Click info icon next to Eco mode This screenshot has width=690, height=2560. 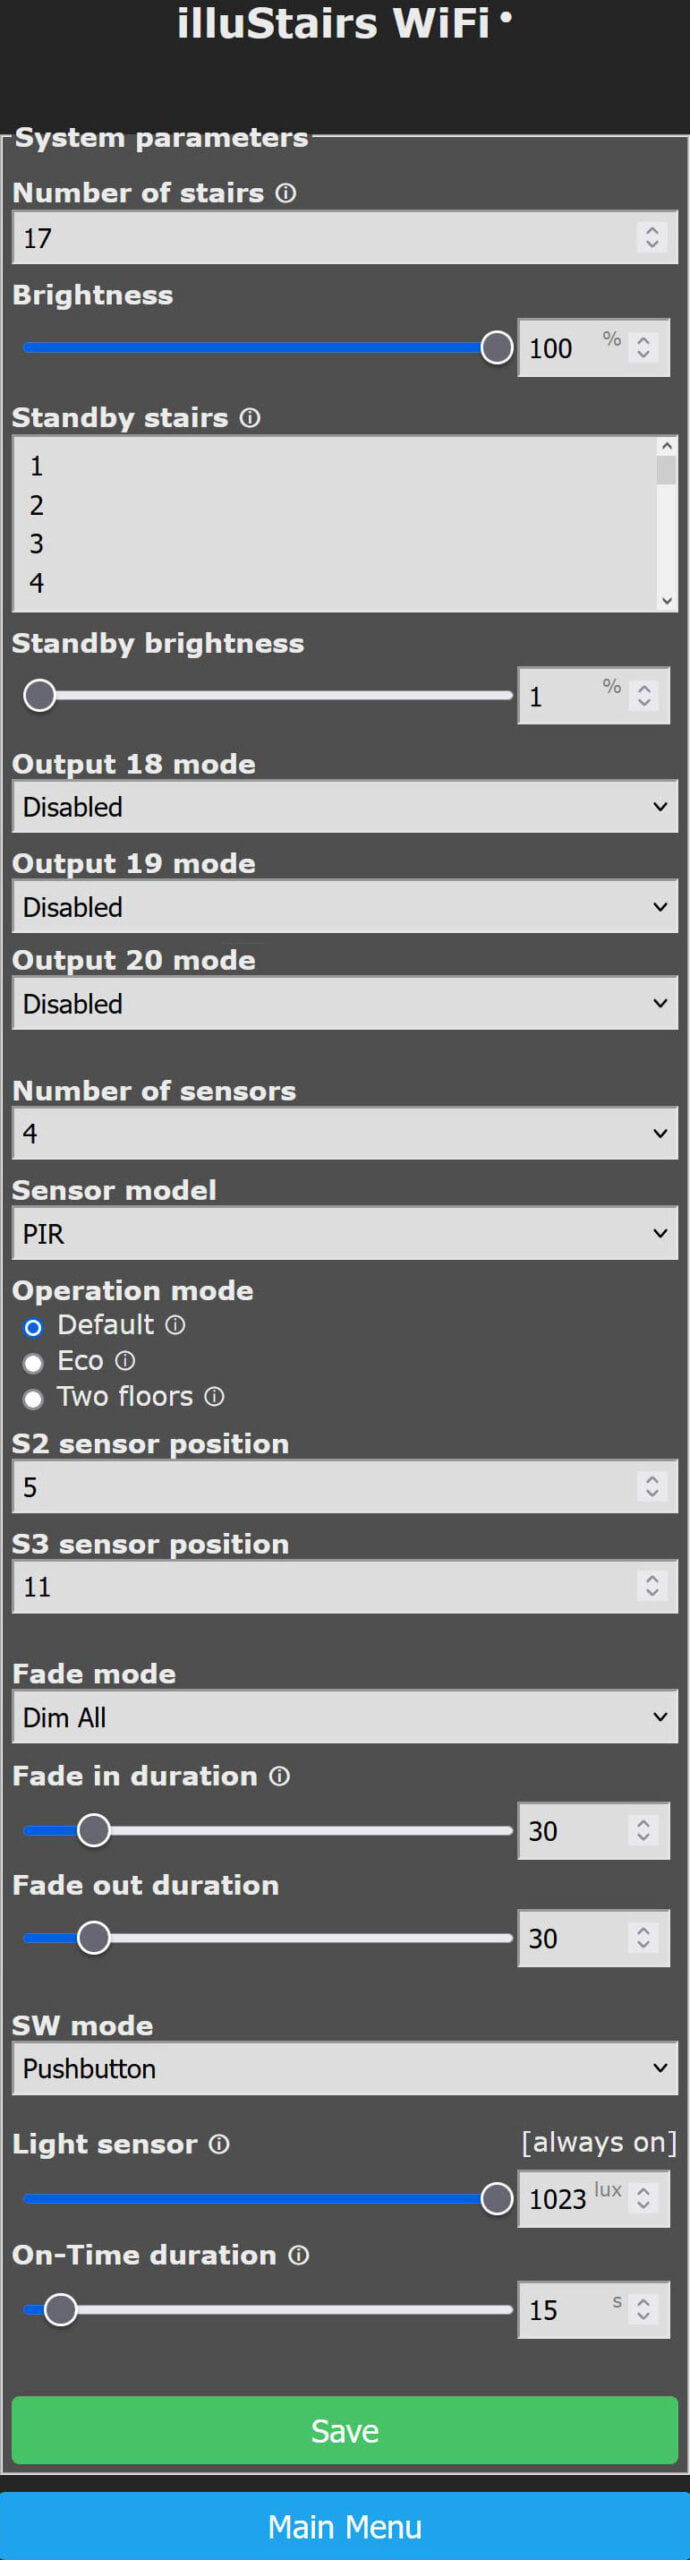click(125, 1361)
